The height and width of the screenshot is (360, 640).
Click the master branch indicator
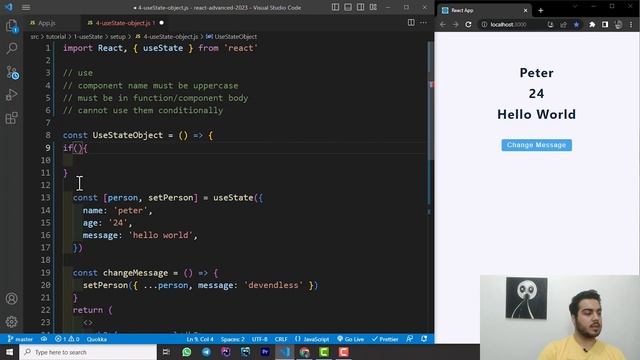pyautogui.click(x=20, y=339)
